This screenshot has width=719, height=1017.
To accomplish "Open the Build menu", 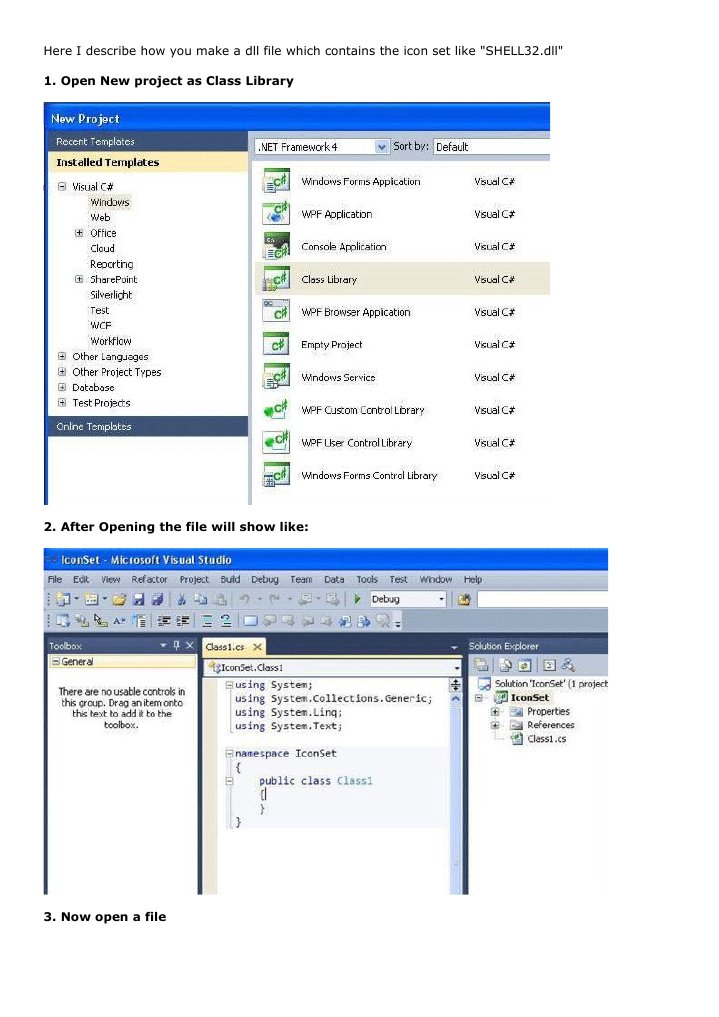I will click(x=230, y=579).
